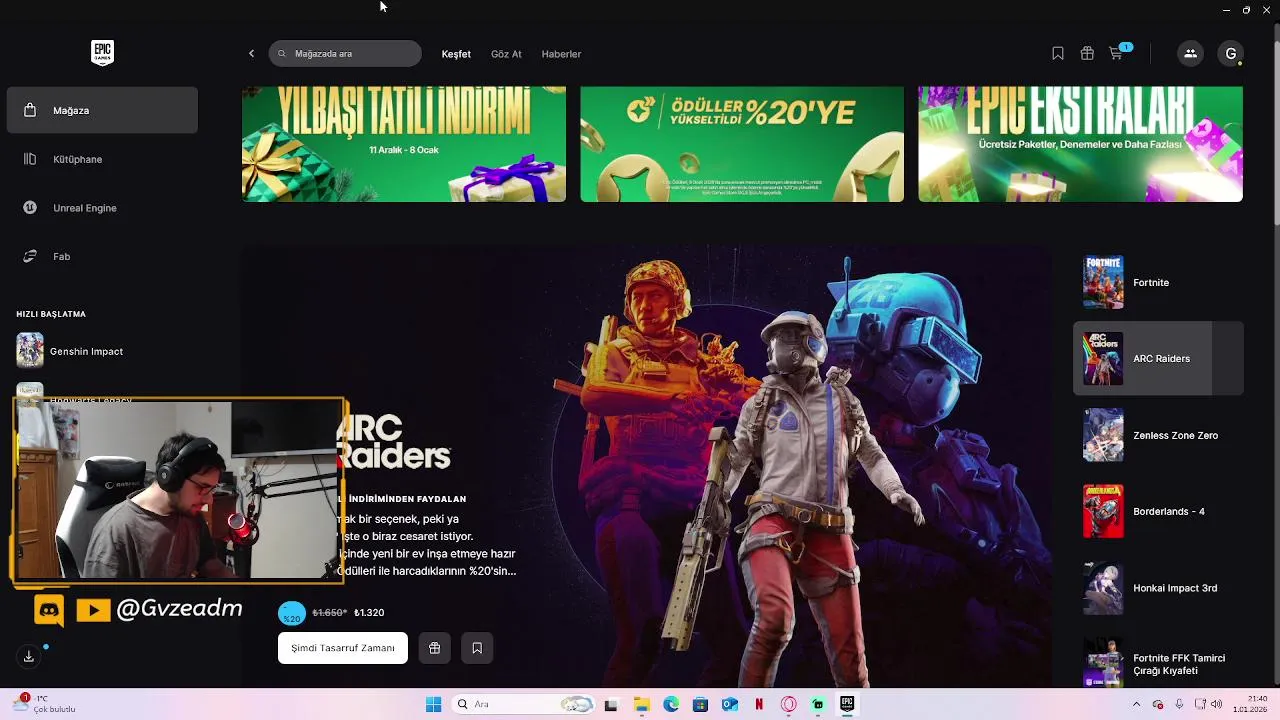Open the friends list icon
This screenshot has height=720, width=1280.
pyautogui.click(x=1190, y=54)
